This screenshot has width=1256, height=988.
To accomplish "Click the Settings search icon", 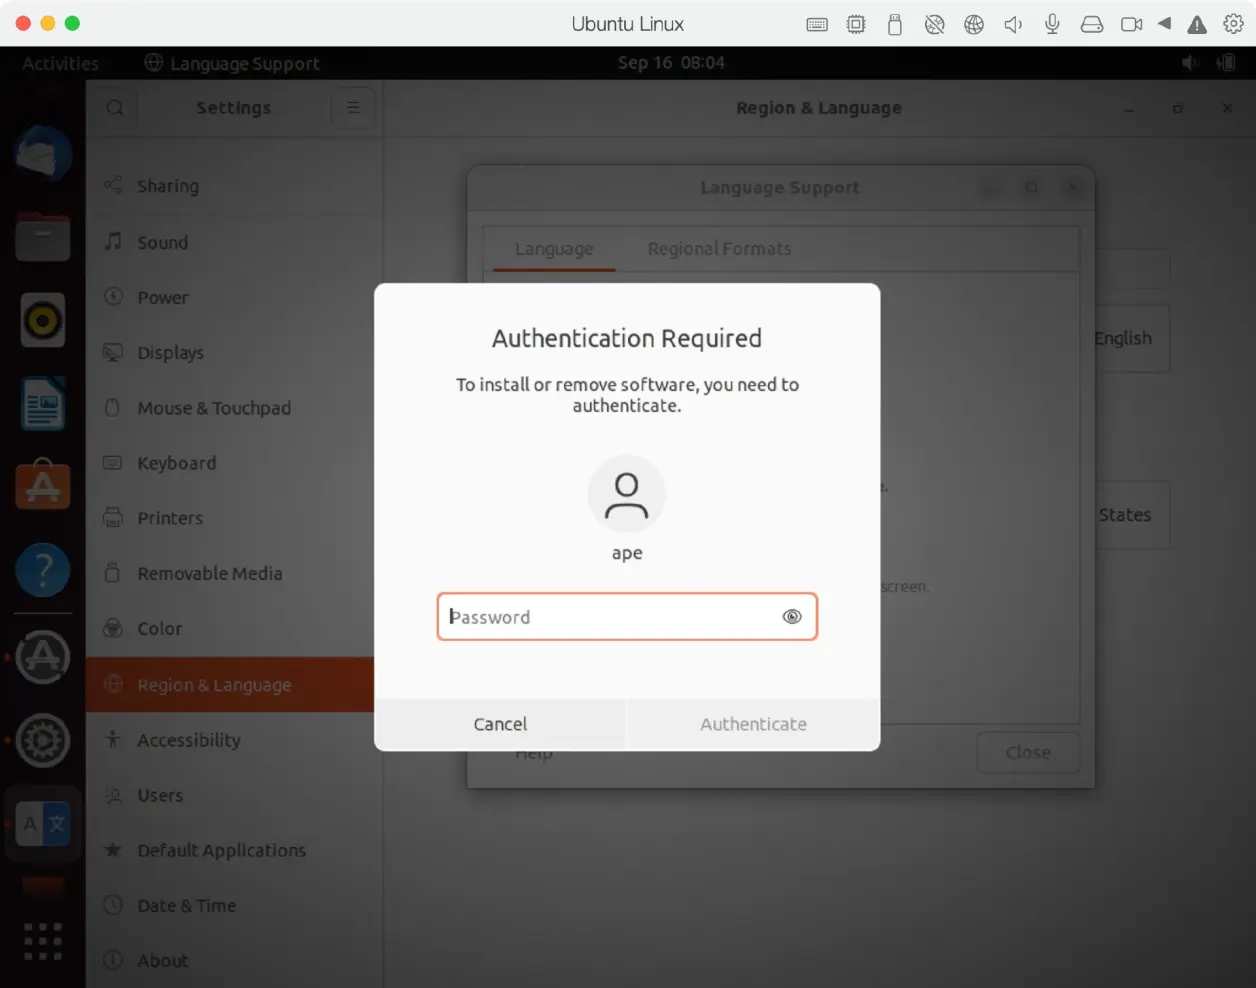I will (115, 107).
